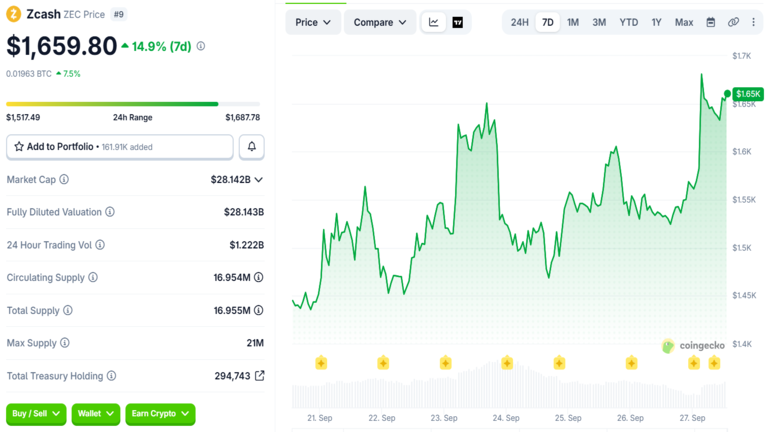Screen dimensions: 768x432
Task: Click info icon next to Total Supply label
Action: point(68,310)
